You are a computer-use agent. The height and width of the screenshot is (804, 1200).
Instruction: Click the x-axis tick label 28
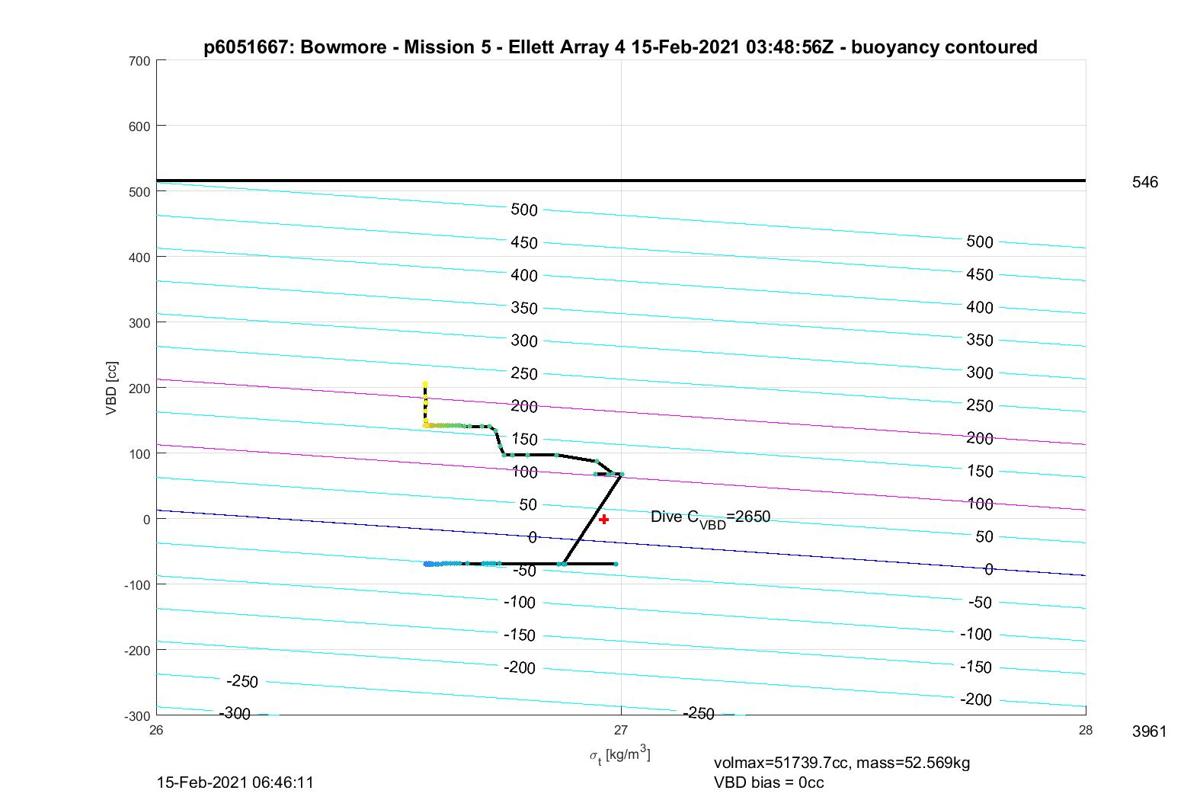1086,730
